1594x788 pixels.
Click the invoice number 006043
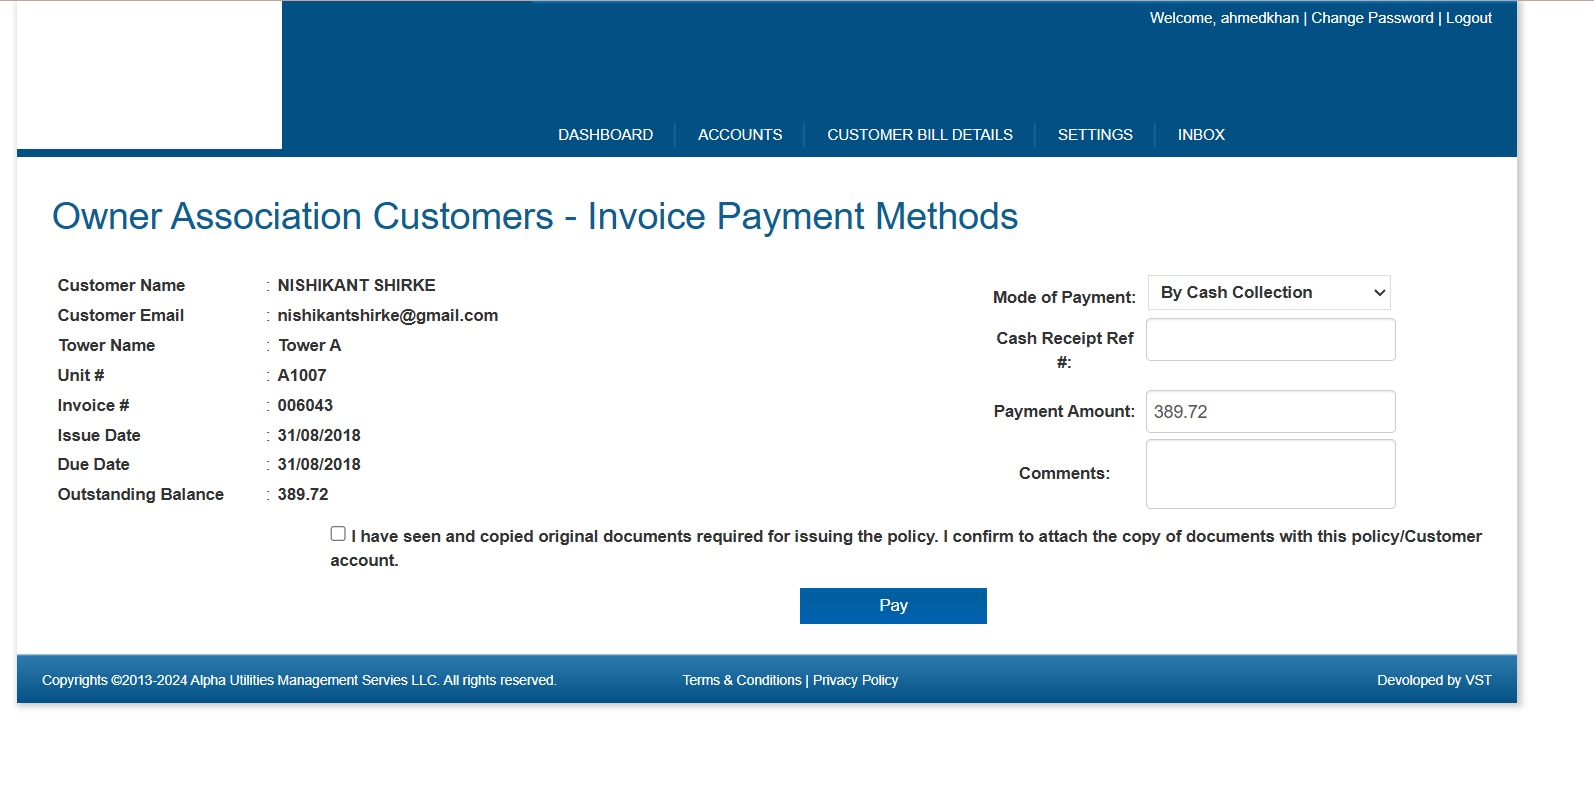point(305,406)
